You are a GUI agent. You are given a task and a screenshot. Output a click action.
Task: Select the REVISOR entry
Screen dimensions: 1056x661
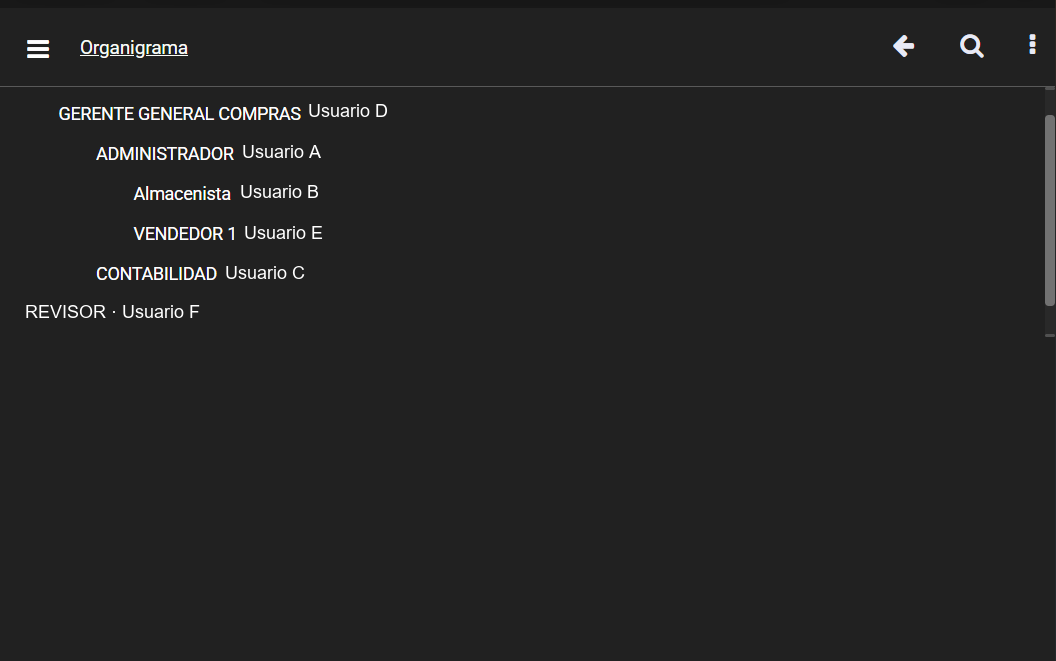point(65,312)
